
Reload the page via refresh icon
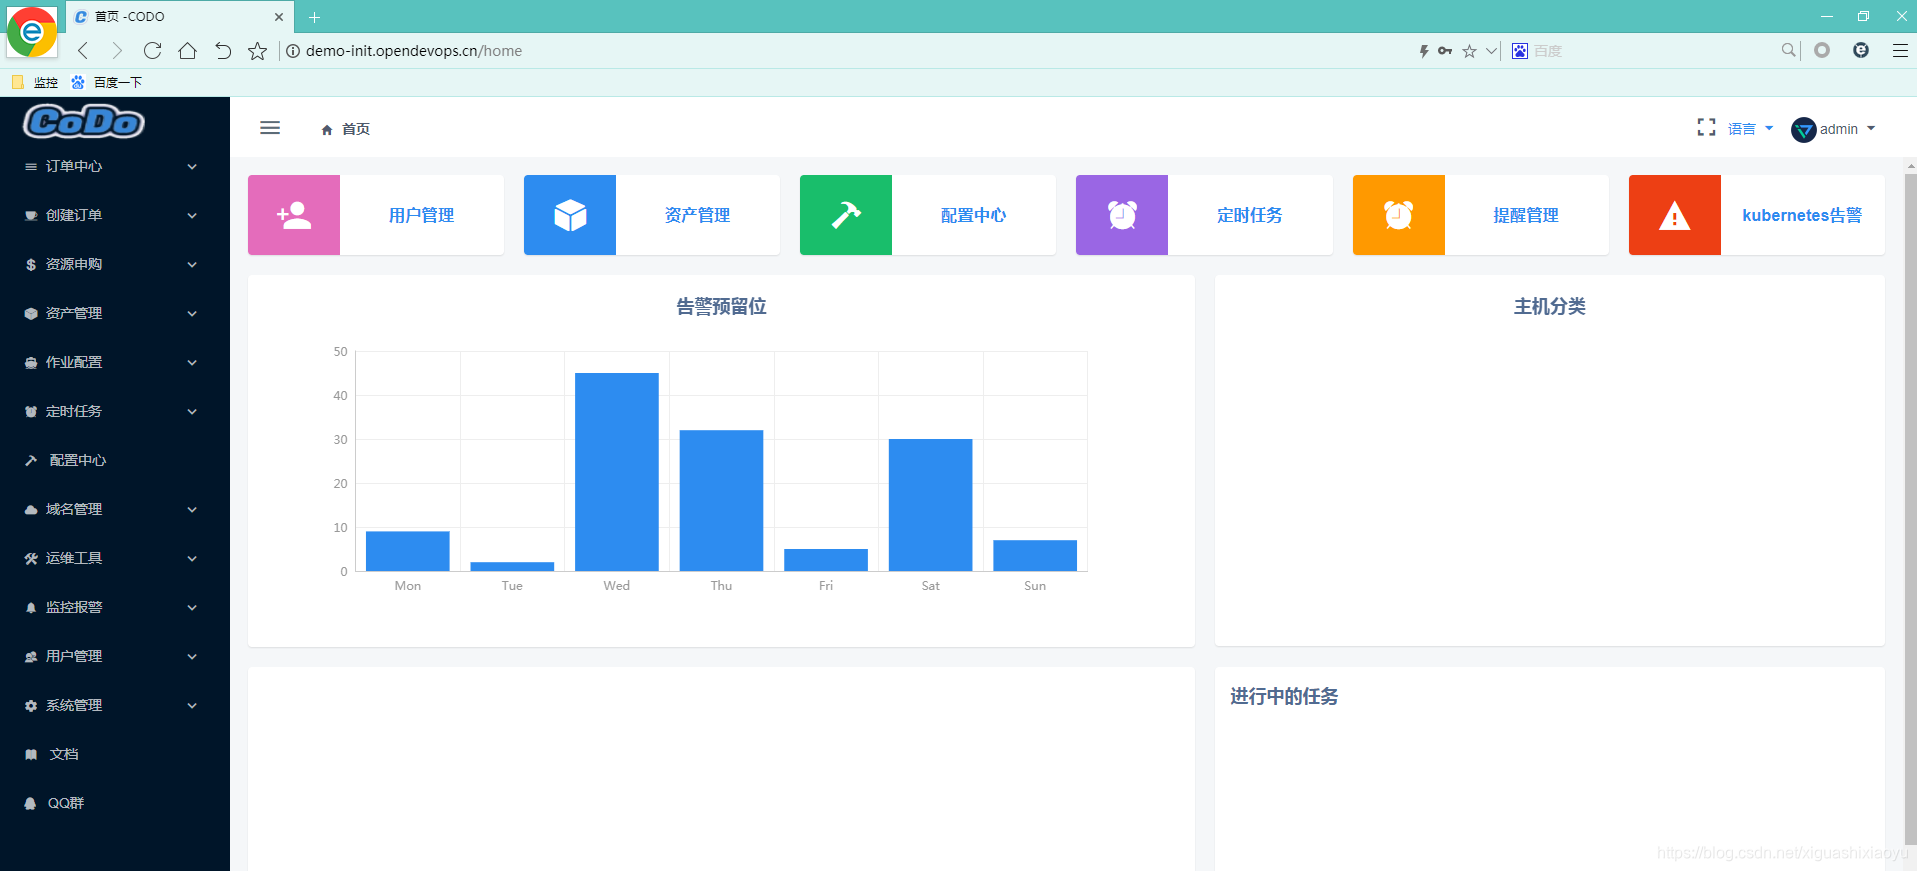[x=152, y=51]
